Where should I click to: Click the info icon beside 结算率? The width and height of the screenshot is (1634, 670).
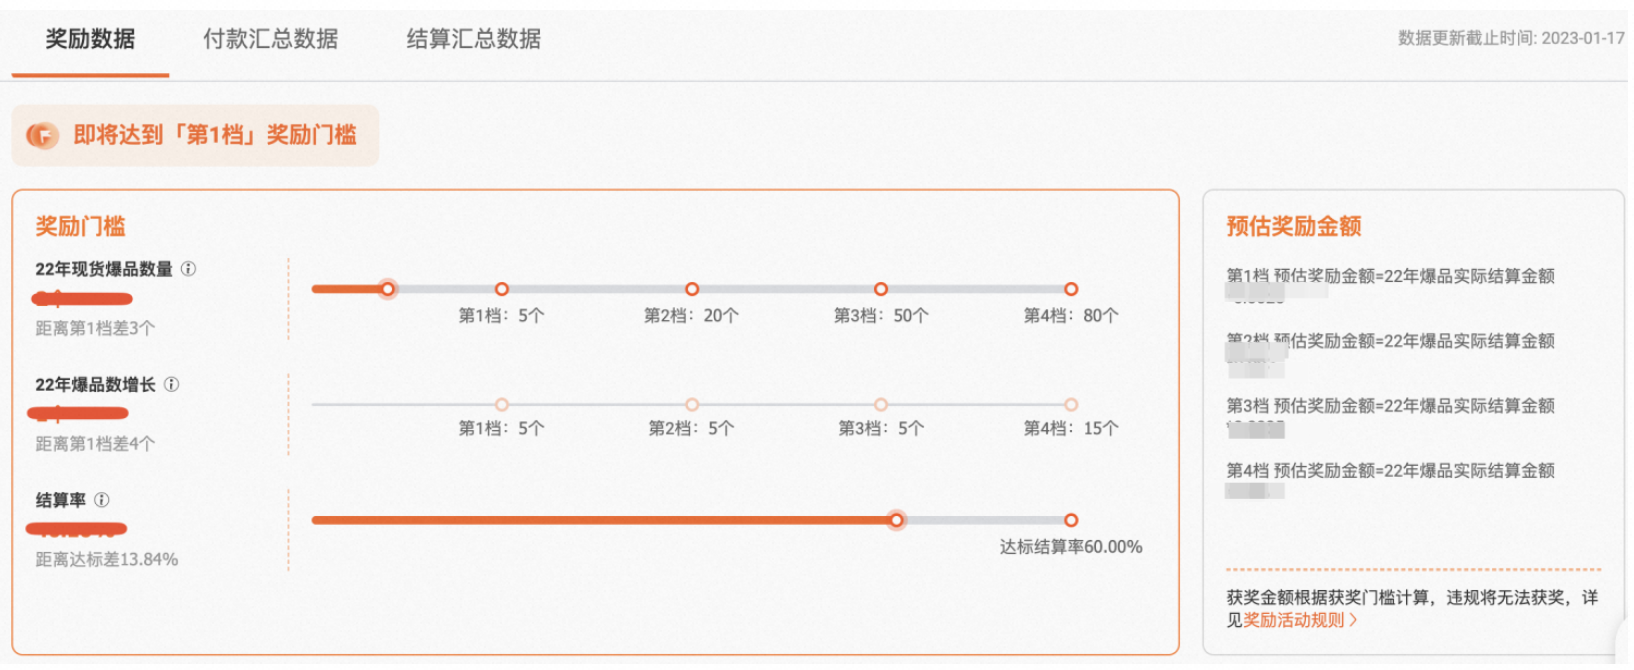click(101, 500)
